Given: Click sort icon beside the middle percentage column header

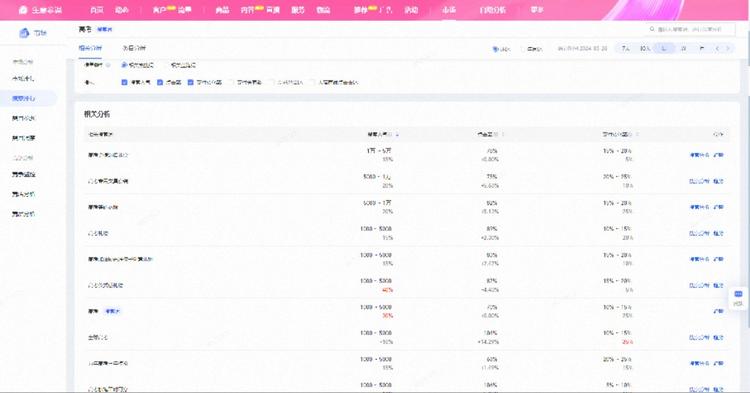Looking at the screenshot, I should [502, 134].
